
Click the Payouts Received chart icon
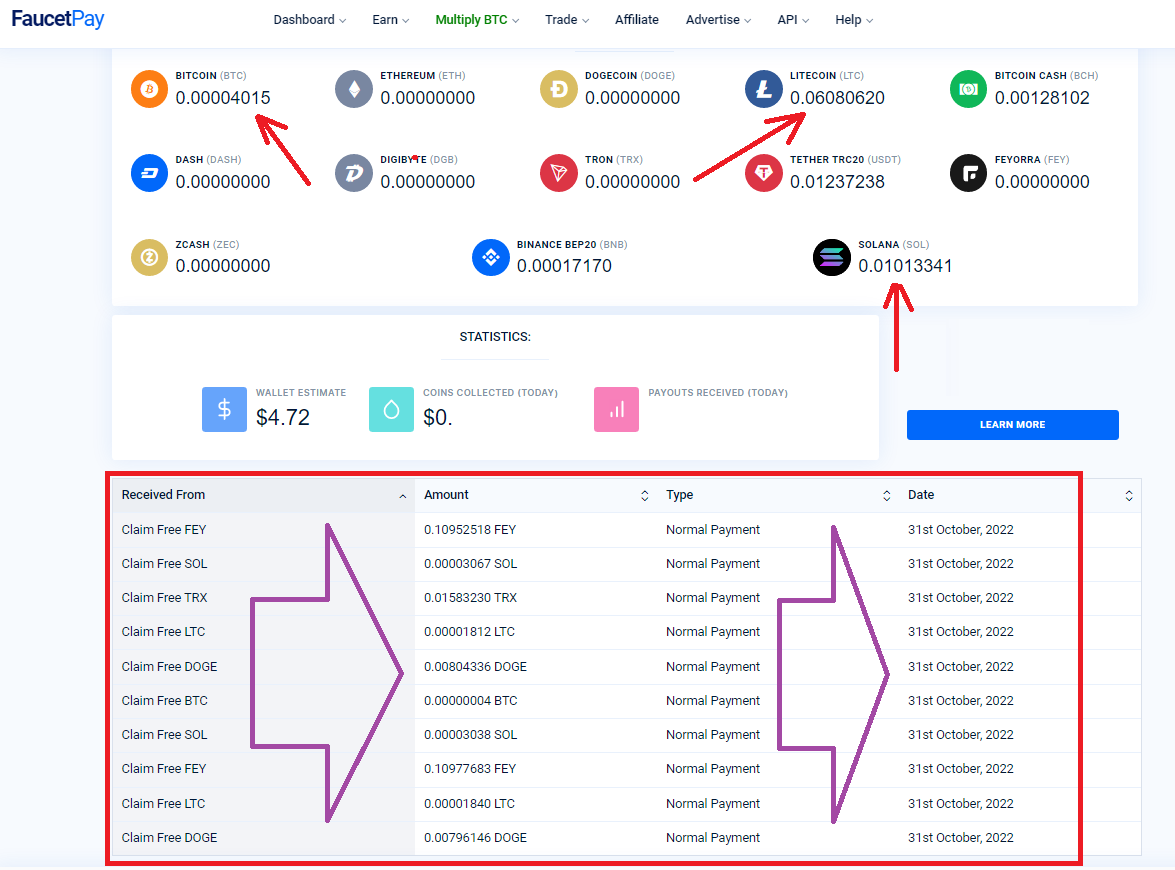(x=616, y=409)
